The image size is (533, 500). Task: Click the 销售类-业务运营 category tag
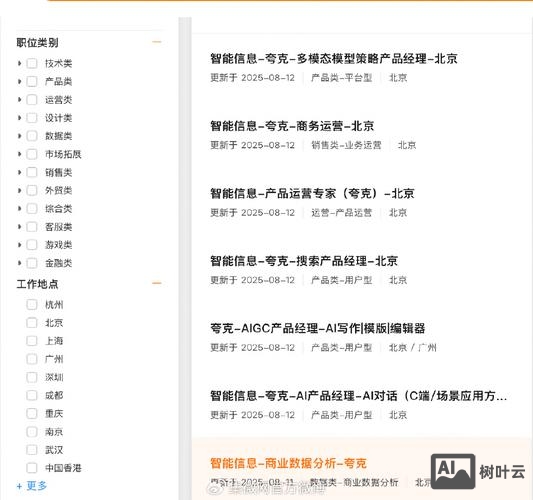(346, 145)
